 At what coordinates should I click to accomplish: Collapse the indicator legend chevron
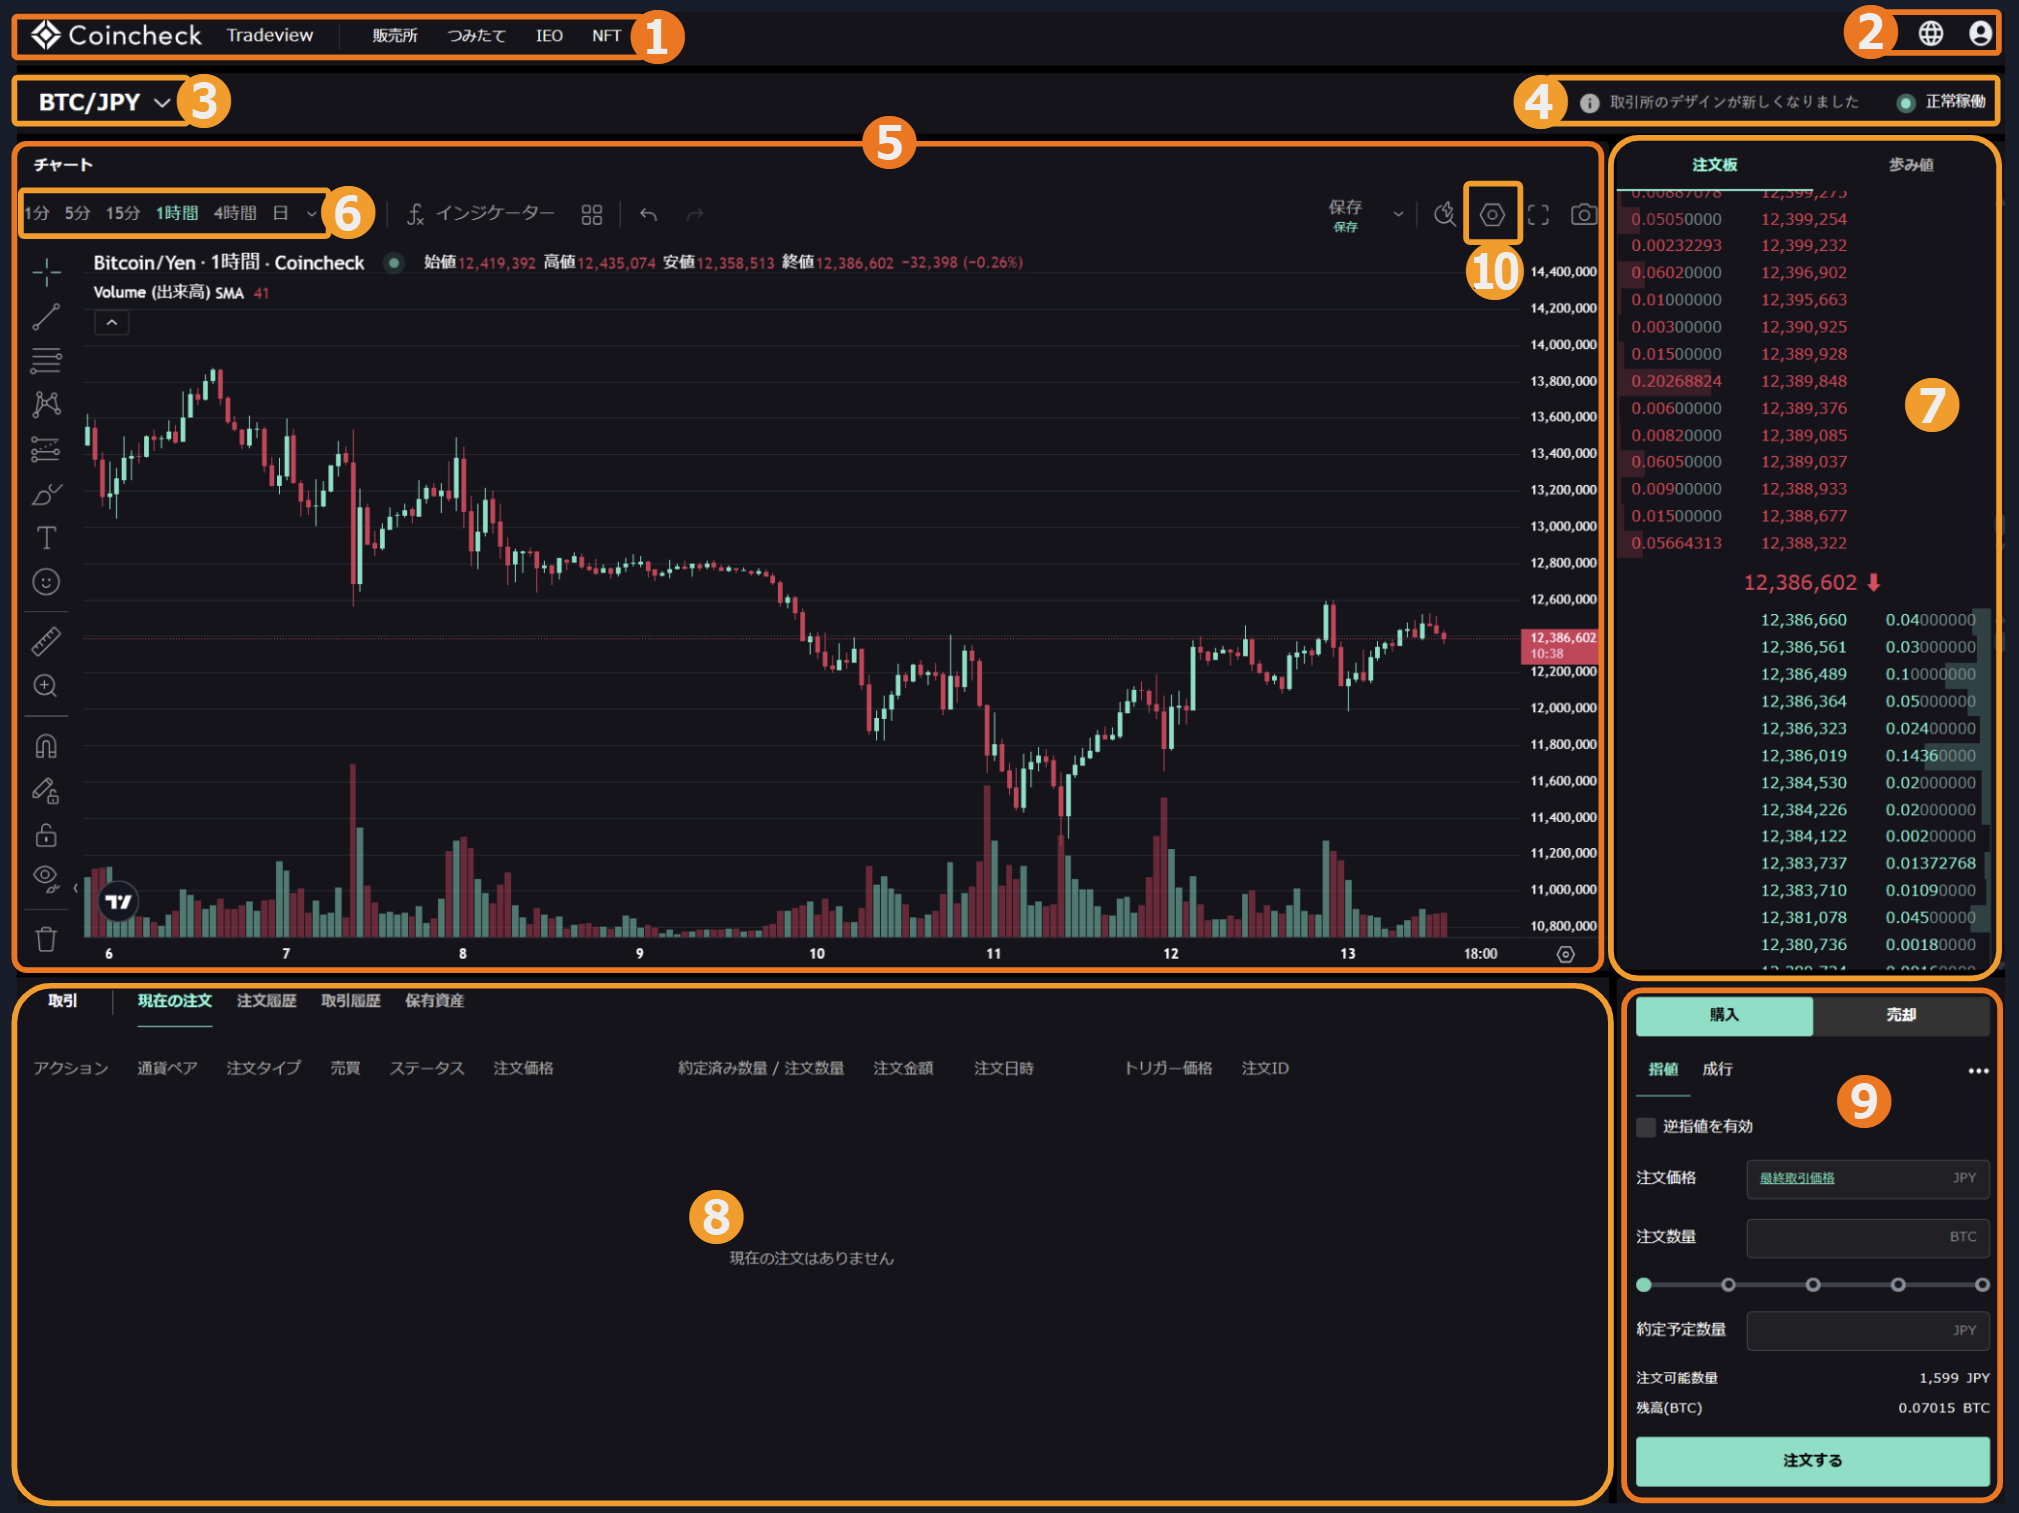pos(111,323)
